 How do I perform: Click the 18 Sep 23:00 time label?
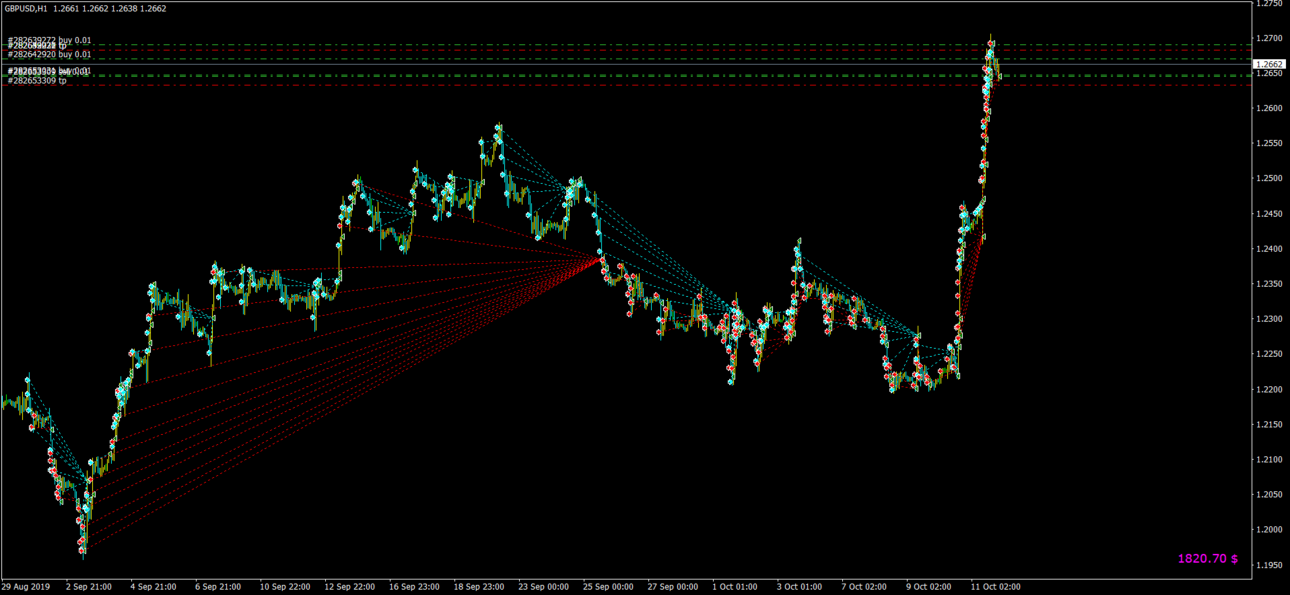click(479, 587)
